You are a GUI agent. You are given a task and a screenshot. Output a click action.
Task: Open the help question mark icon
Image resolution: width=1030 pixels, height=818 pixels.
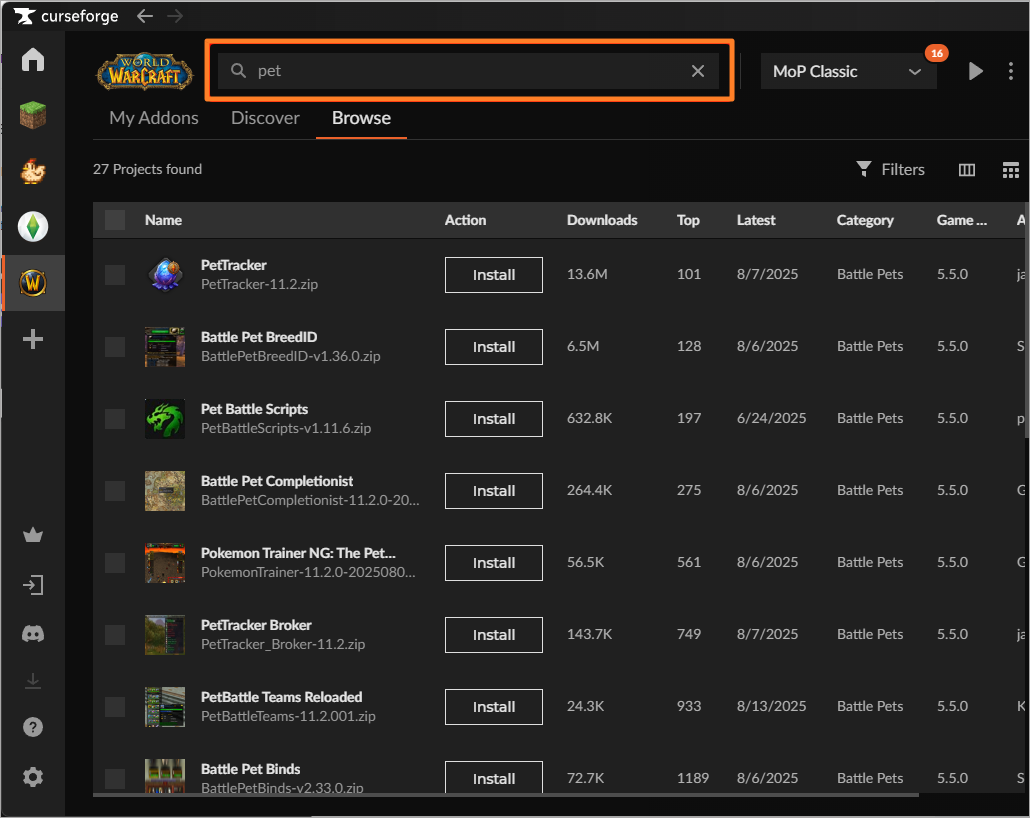pyautogui.click(x=33, y=727)
